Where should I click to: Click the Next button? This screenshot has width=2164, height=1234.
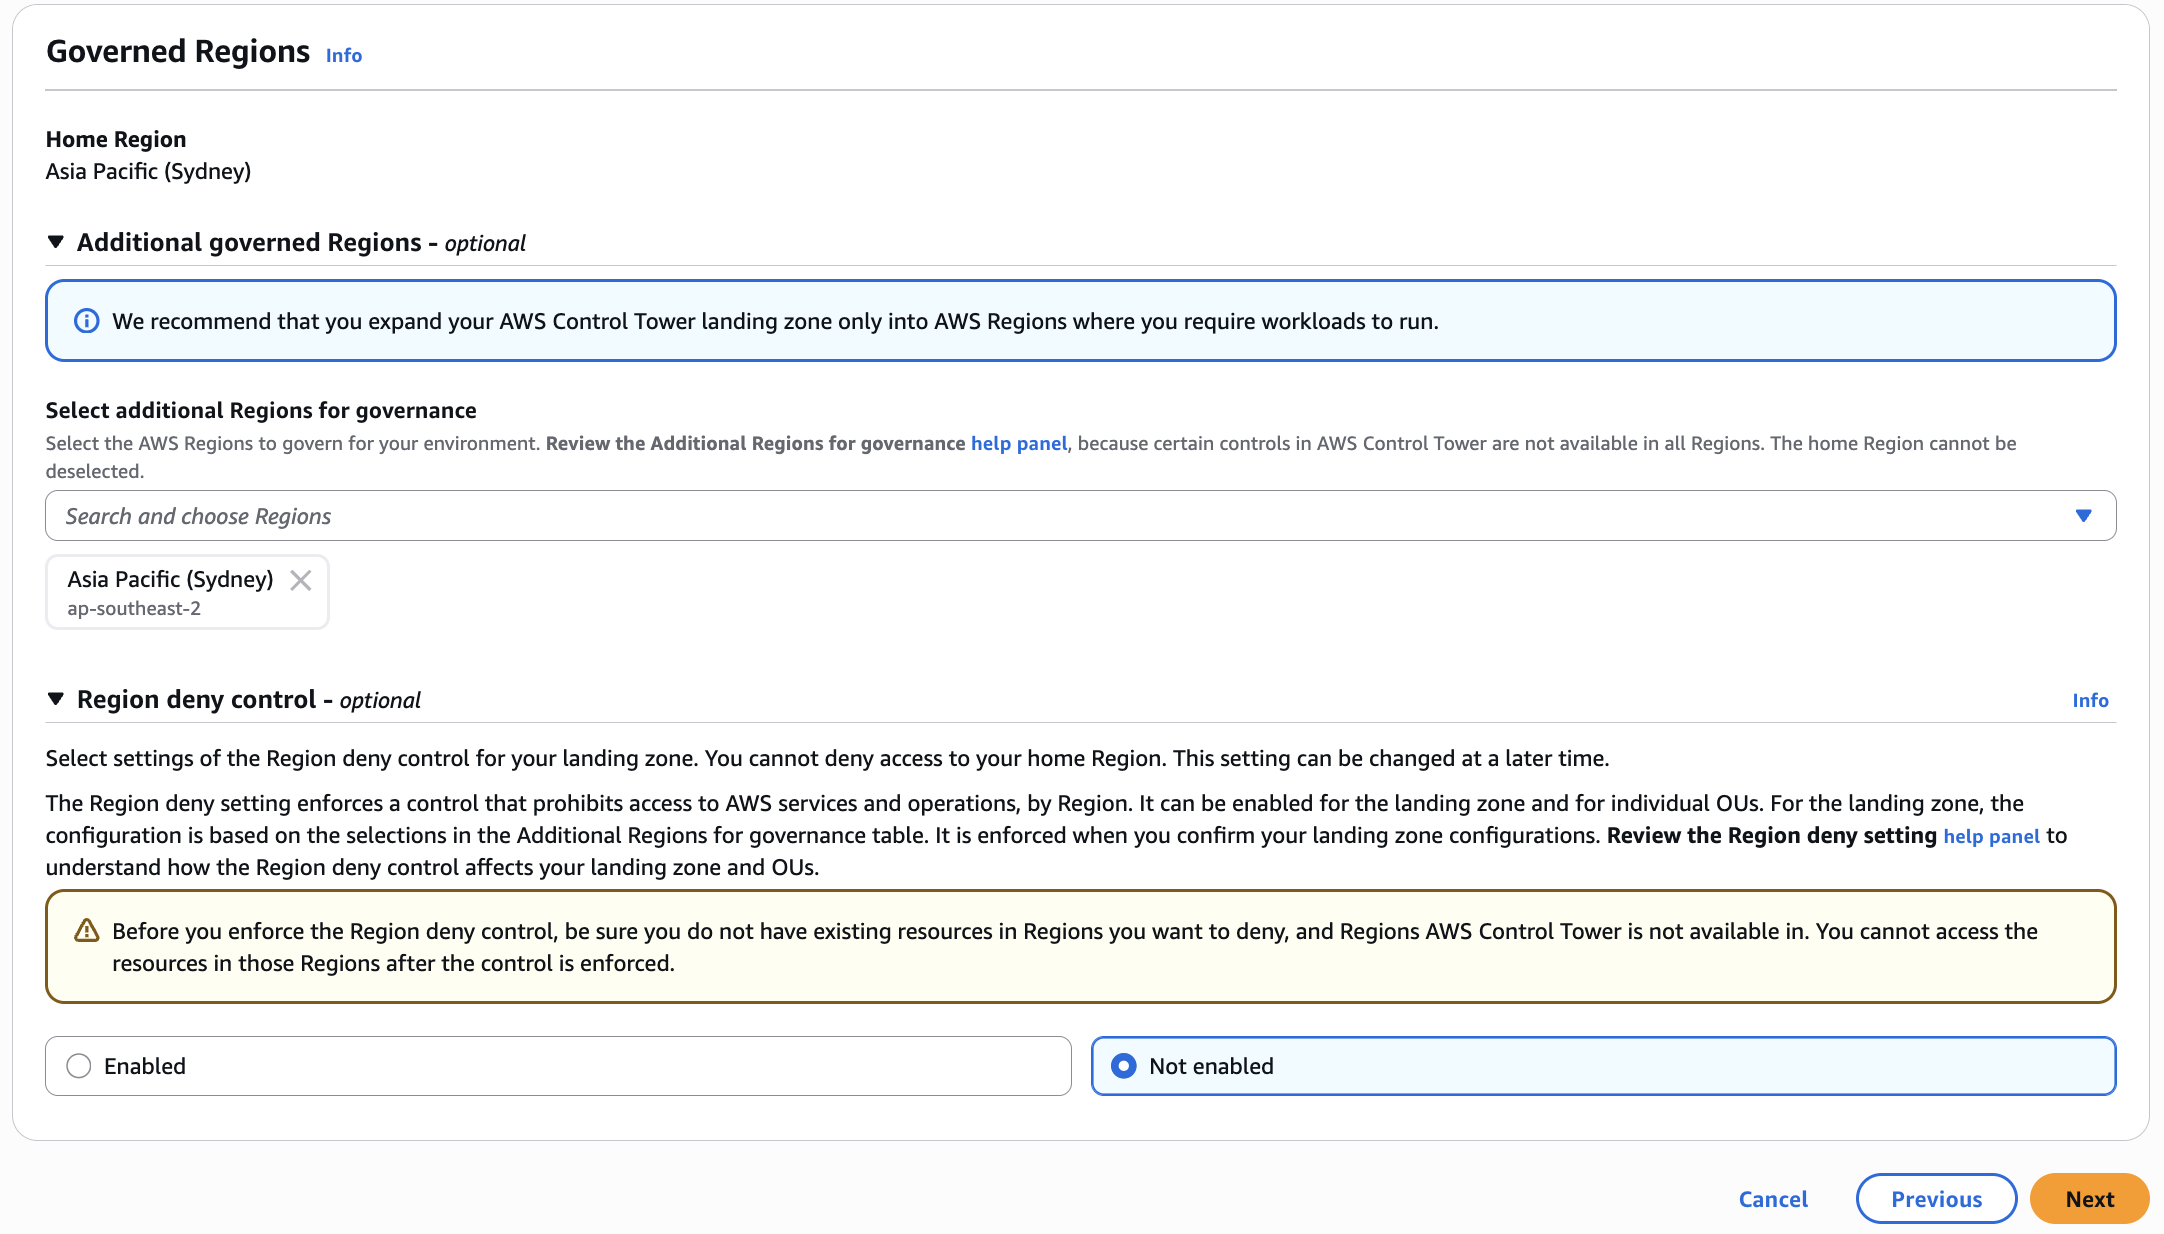tap(2089, 1199)
